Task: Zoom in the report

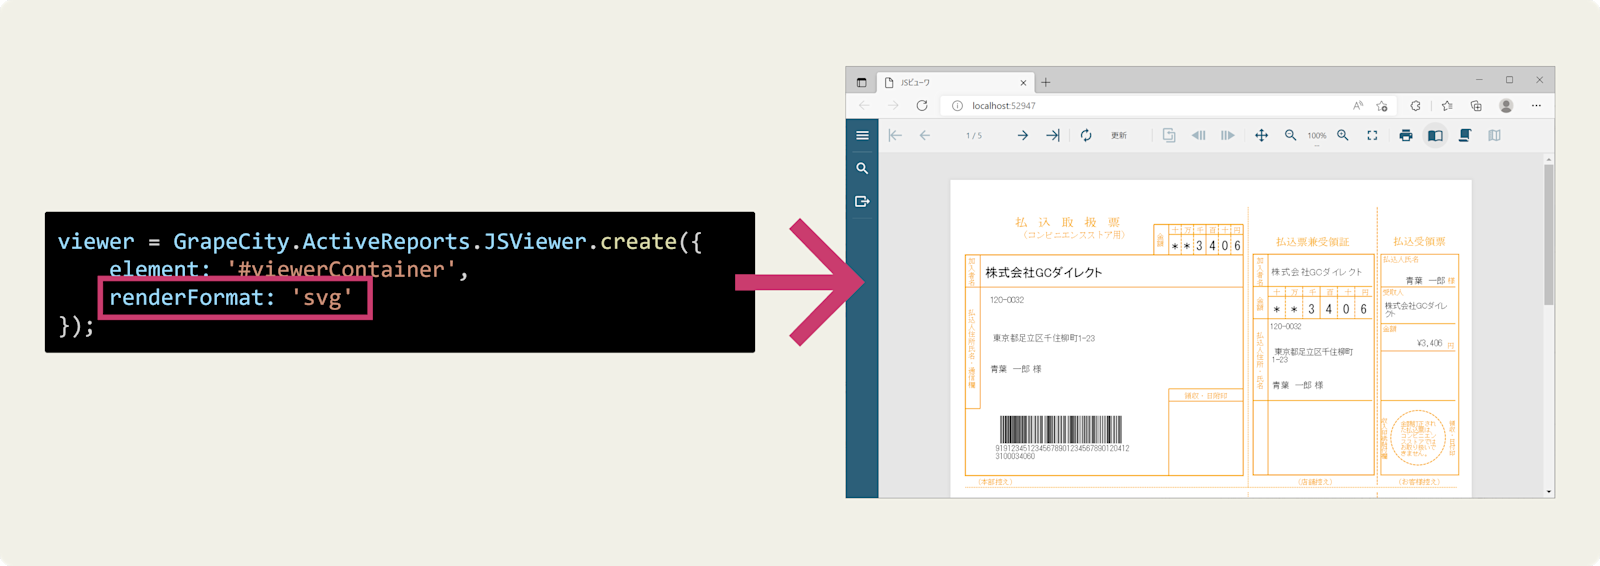Action: tap(1343, 136)
